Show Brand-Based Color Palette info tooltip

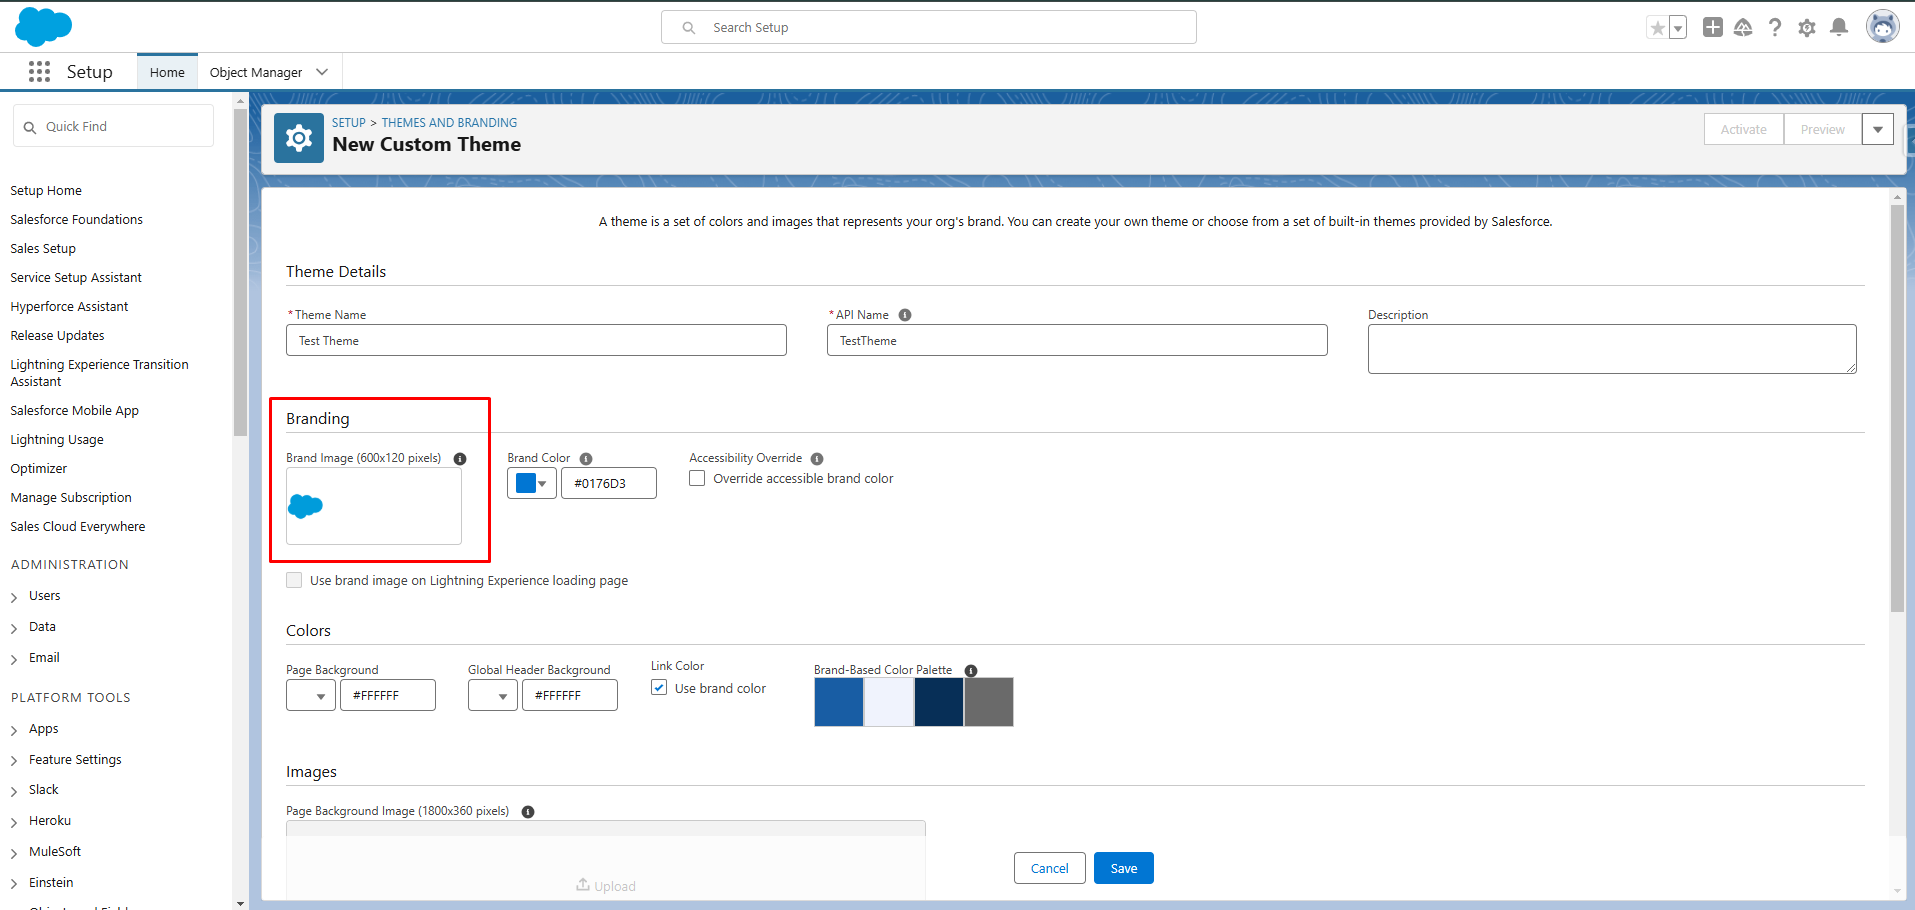pyautogui.click(x=971, y=671)
